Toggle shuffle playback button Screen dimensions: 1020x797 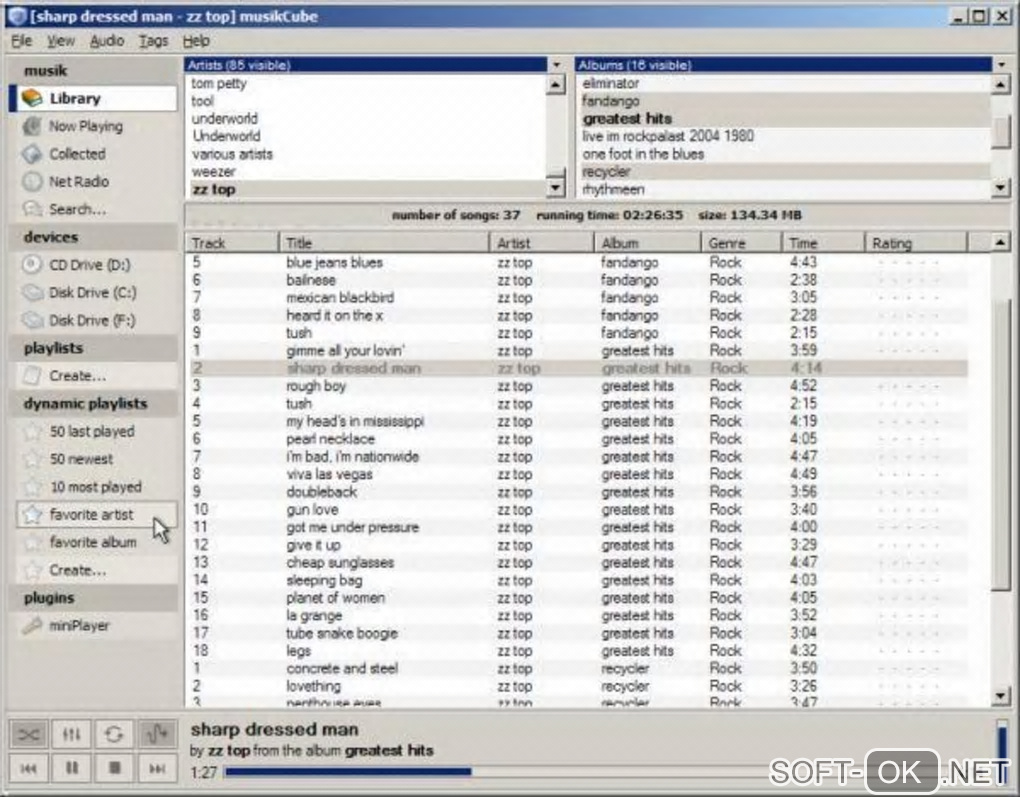tap(29, 735)
